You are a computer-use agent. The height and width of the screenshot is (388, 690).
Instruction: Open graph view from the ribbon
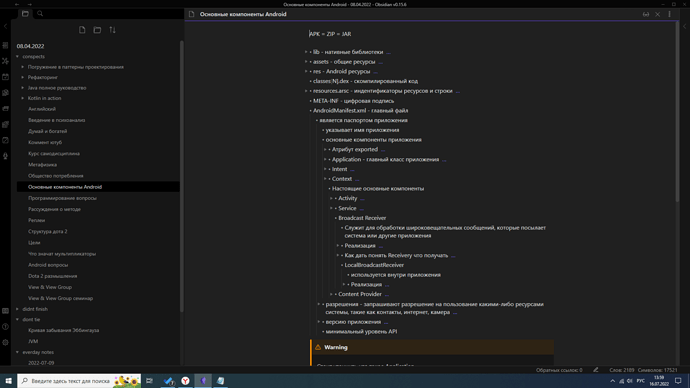[x=5, y=61]
